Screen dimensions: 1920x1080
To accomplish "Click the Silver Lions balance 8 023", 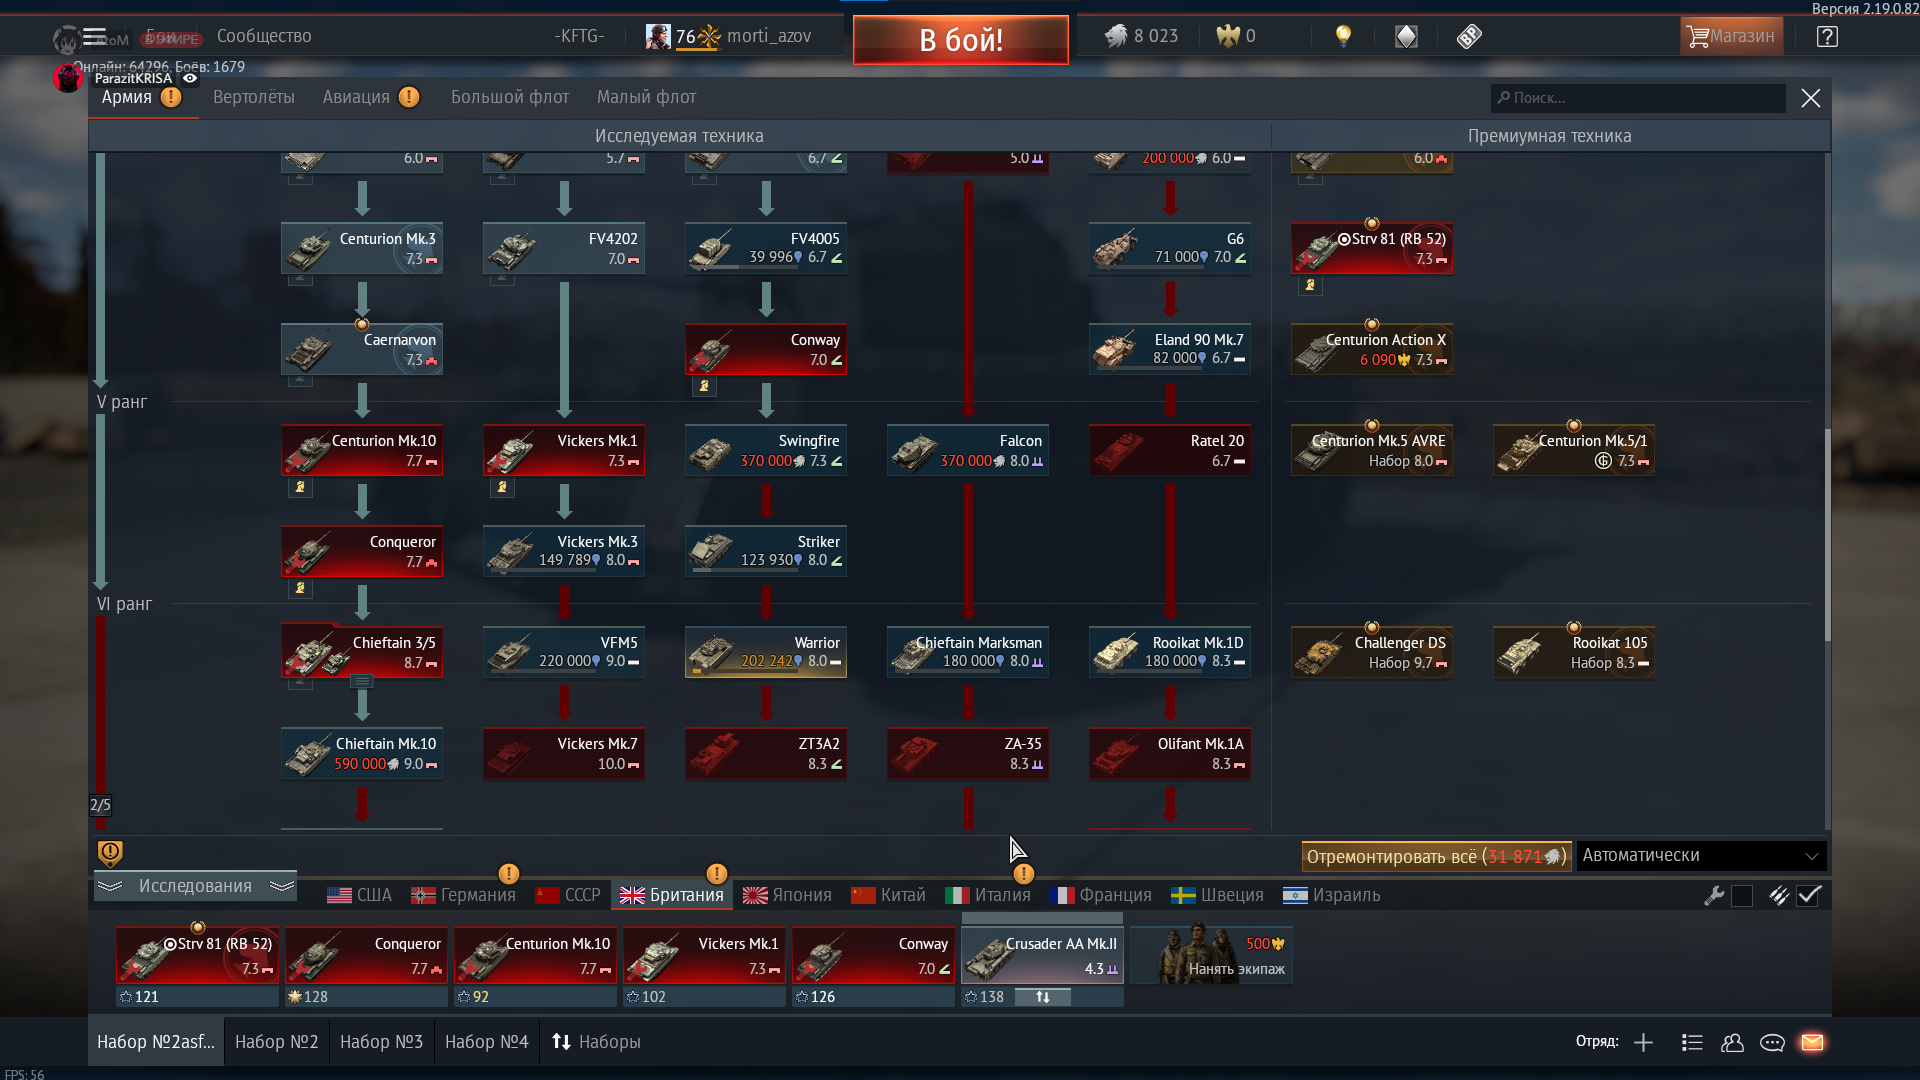I will click(x=1142, y=37).
